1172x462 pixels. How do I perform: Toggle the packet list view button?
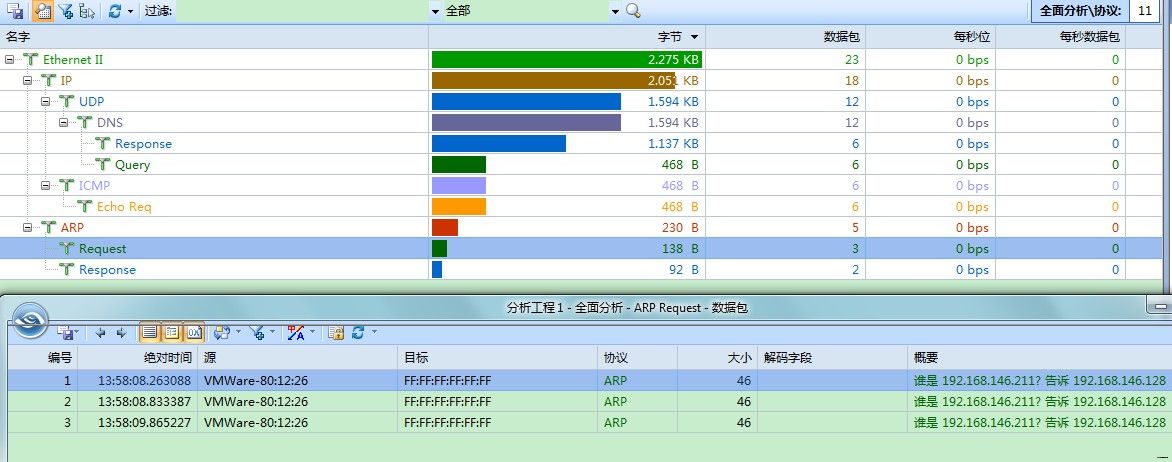pos(149,332)
